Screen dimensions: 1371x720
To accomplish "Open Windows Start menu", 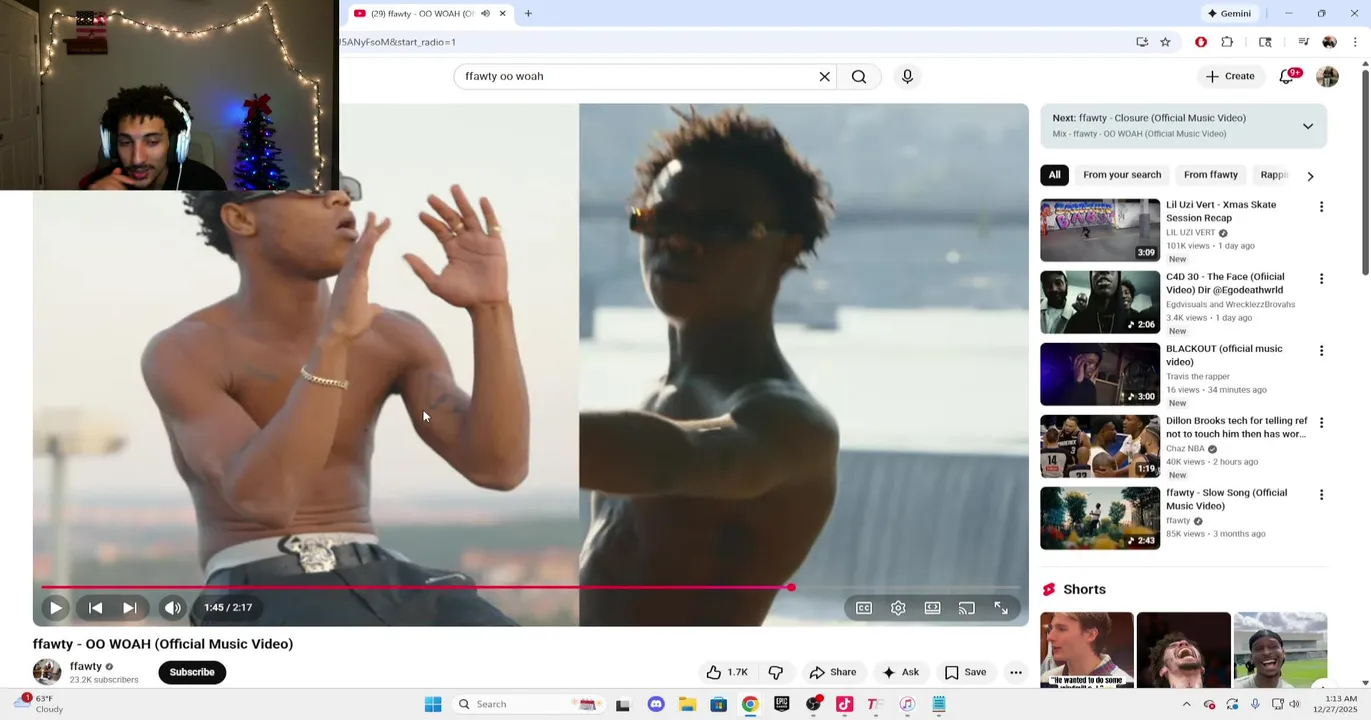I will 433,704.
